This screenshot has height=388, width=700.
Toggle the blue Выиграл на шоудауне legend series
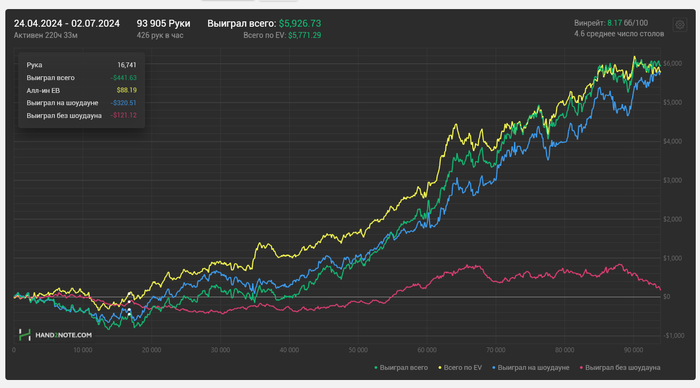pos(530,368)
